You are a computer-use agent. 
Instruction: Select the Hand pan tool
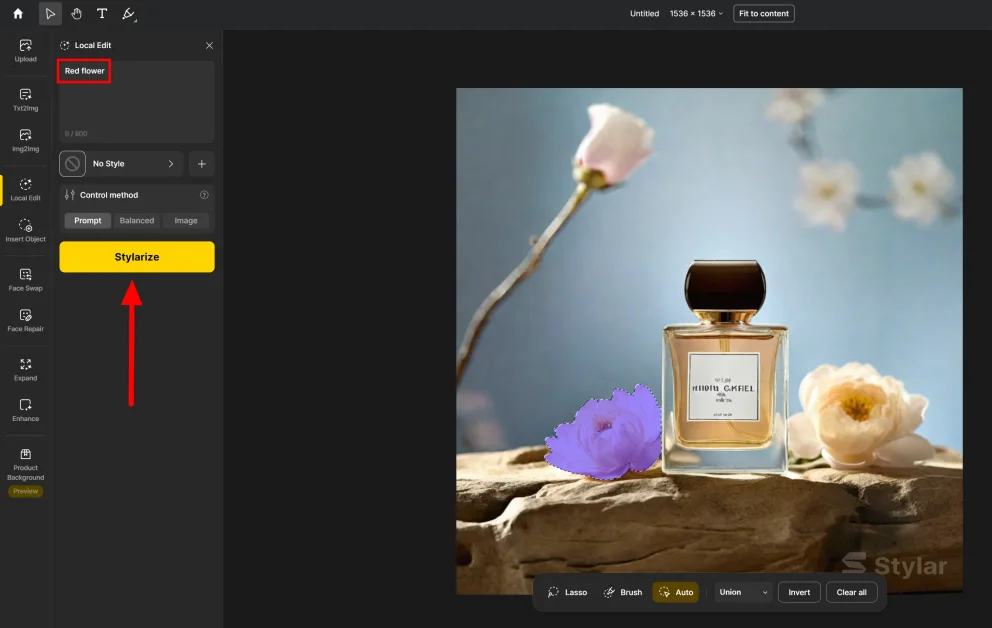pyautogui.click(x=76, y=14)
